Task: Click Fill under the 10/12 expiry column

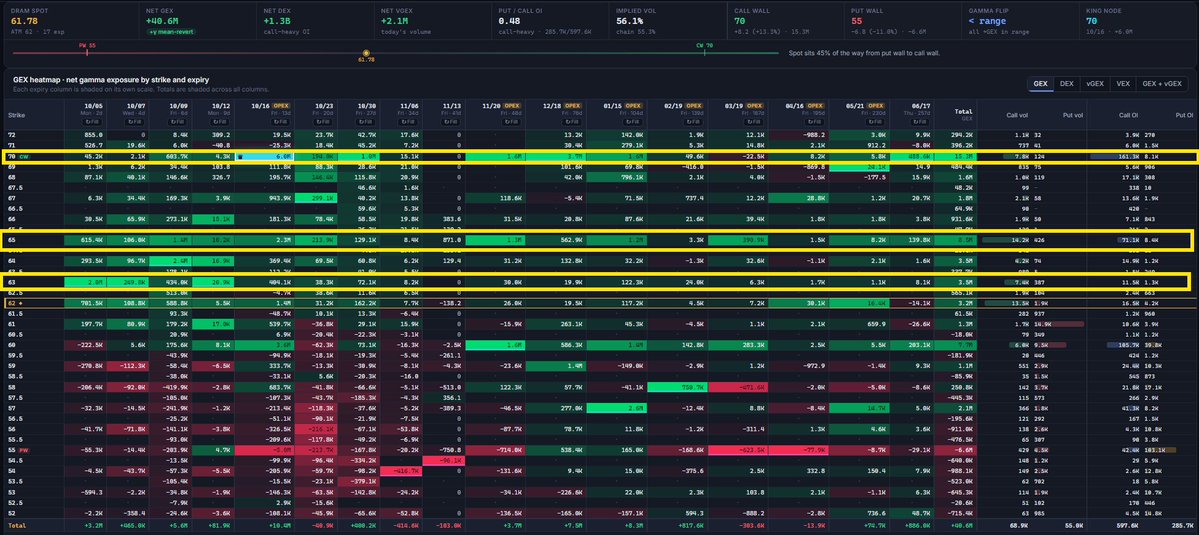Action: point(219,122)
